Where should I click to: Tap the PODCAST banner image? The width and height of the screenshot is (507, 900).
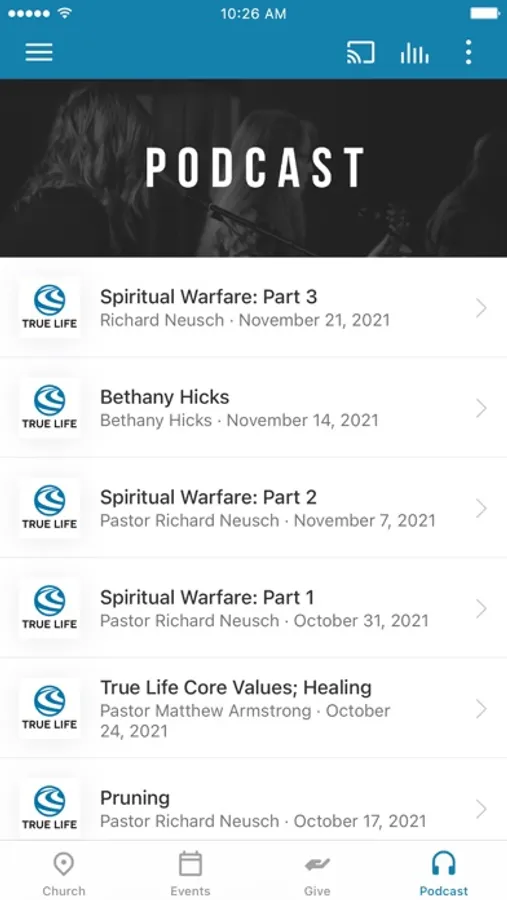click(x=253, y=168)
